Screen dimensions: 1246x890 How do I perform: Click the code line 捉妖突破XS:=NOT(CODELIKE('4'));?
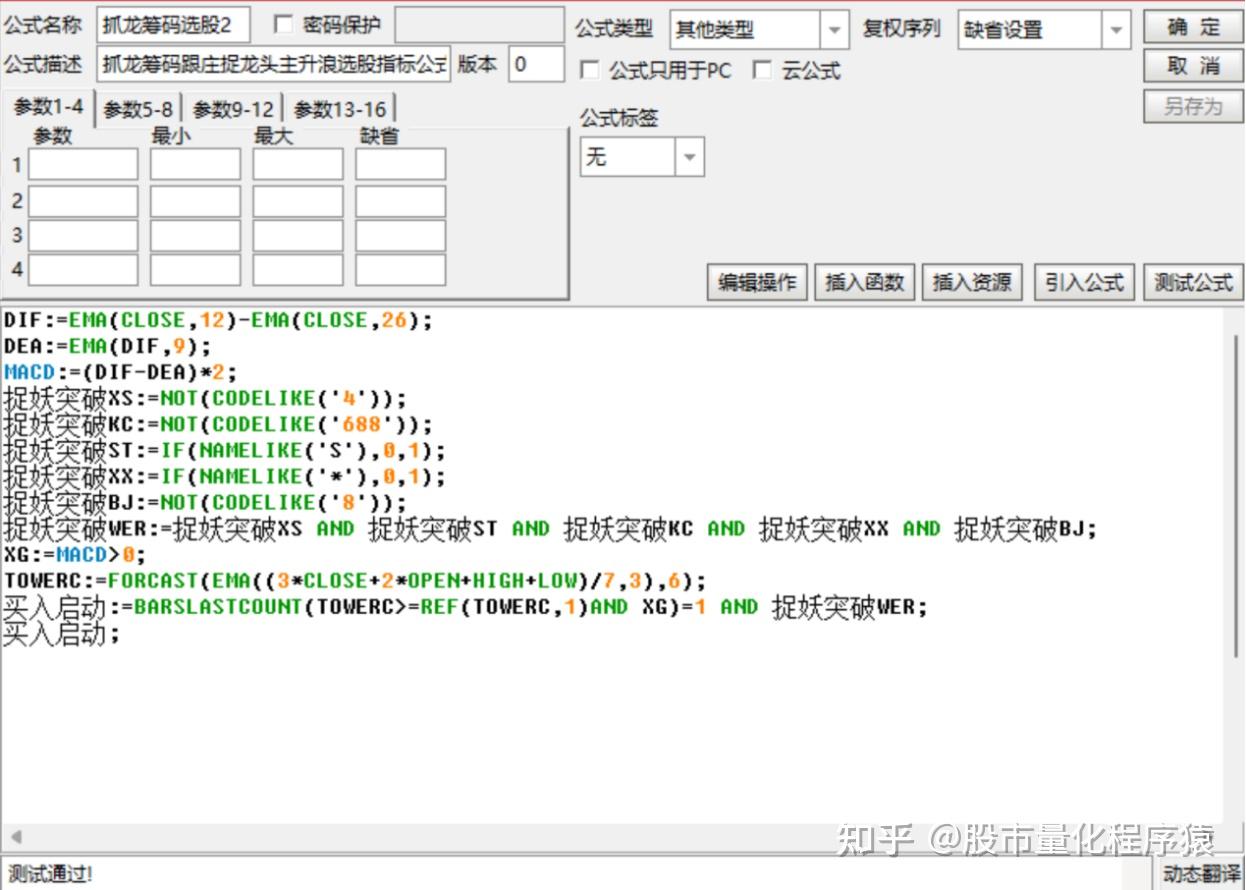[205, 399]
